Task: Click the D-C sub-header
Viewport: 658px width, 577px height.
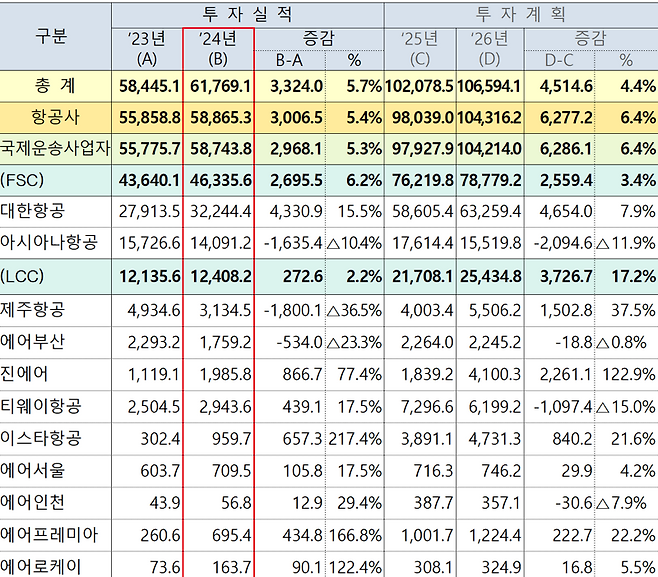Action: click(559, 61)
